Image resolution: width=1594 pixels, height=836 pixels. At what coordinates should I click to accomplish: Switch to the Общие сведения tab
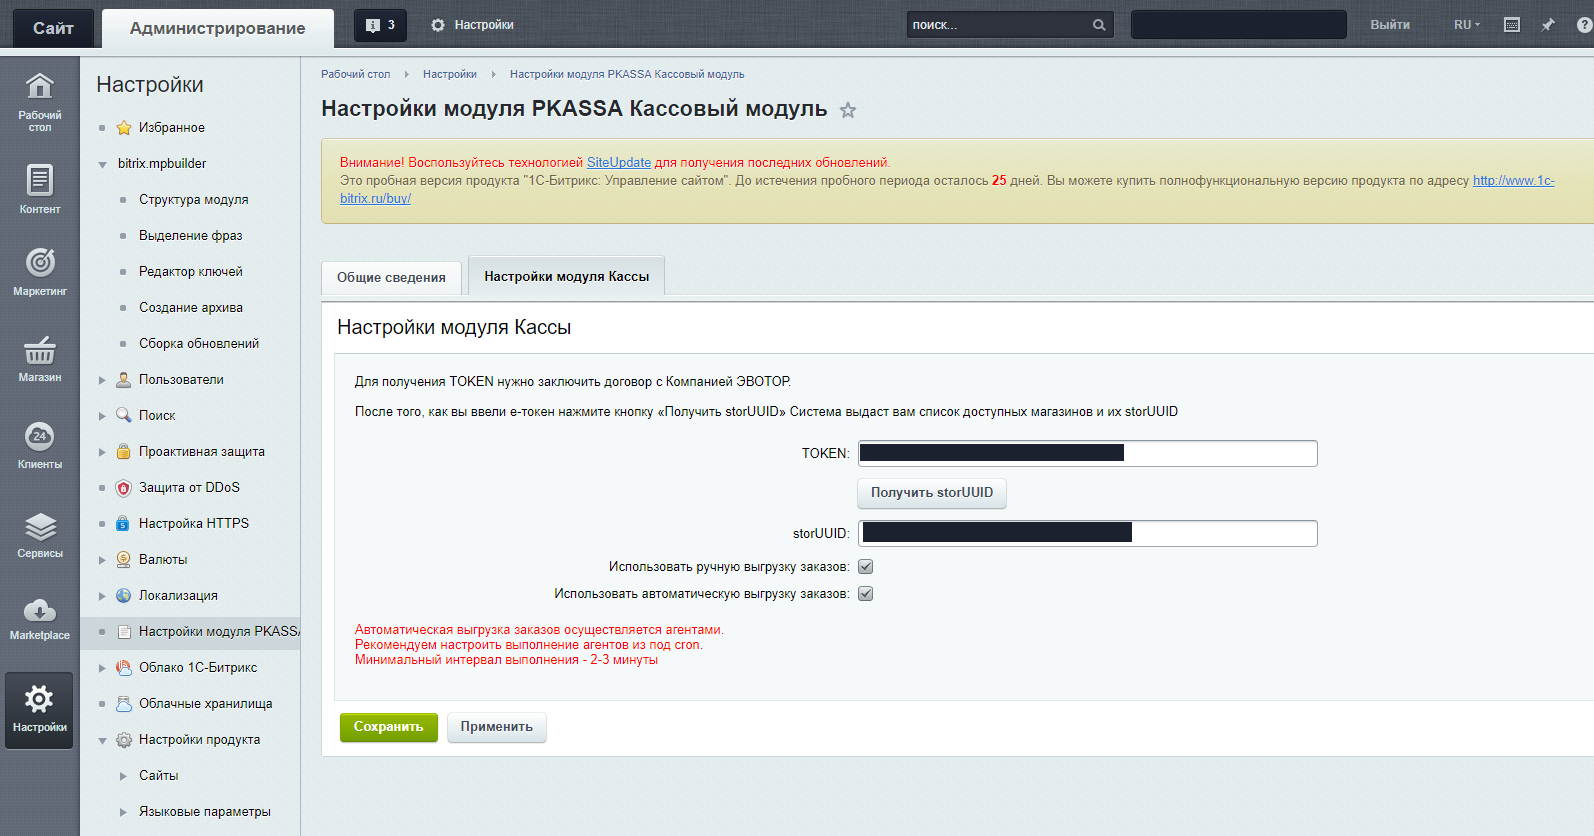391,278
